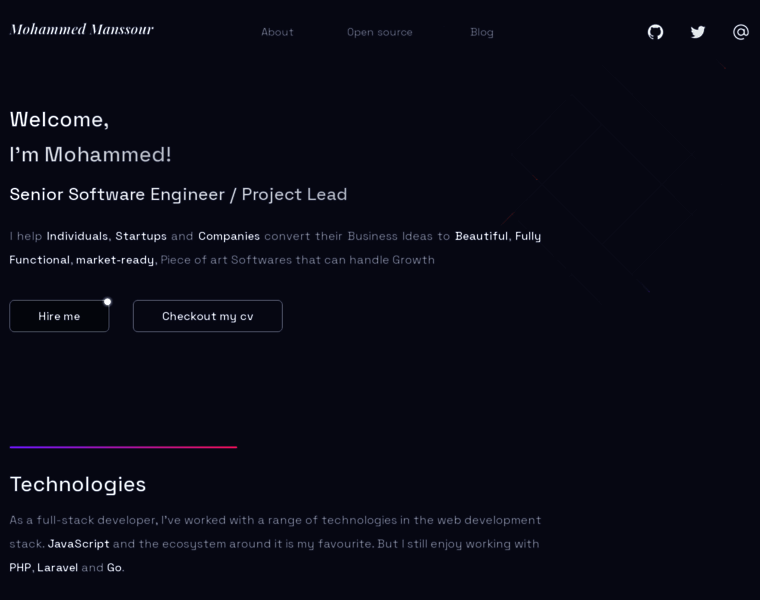760x600 pixels.
Task: Click the highlighted word Companies
Action: pyautogui.click(x=229, y=236)
